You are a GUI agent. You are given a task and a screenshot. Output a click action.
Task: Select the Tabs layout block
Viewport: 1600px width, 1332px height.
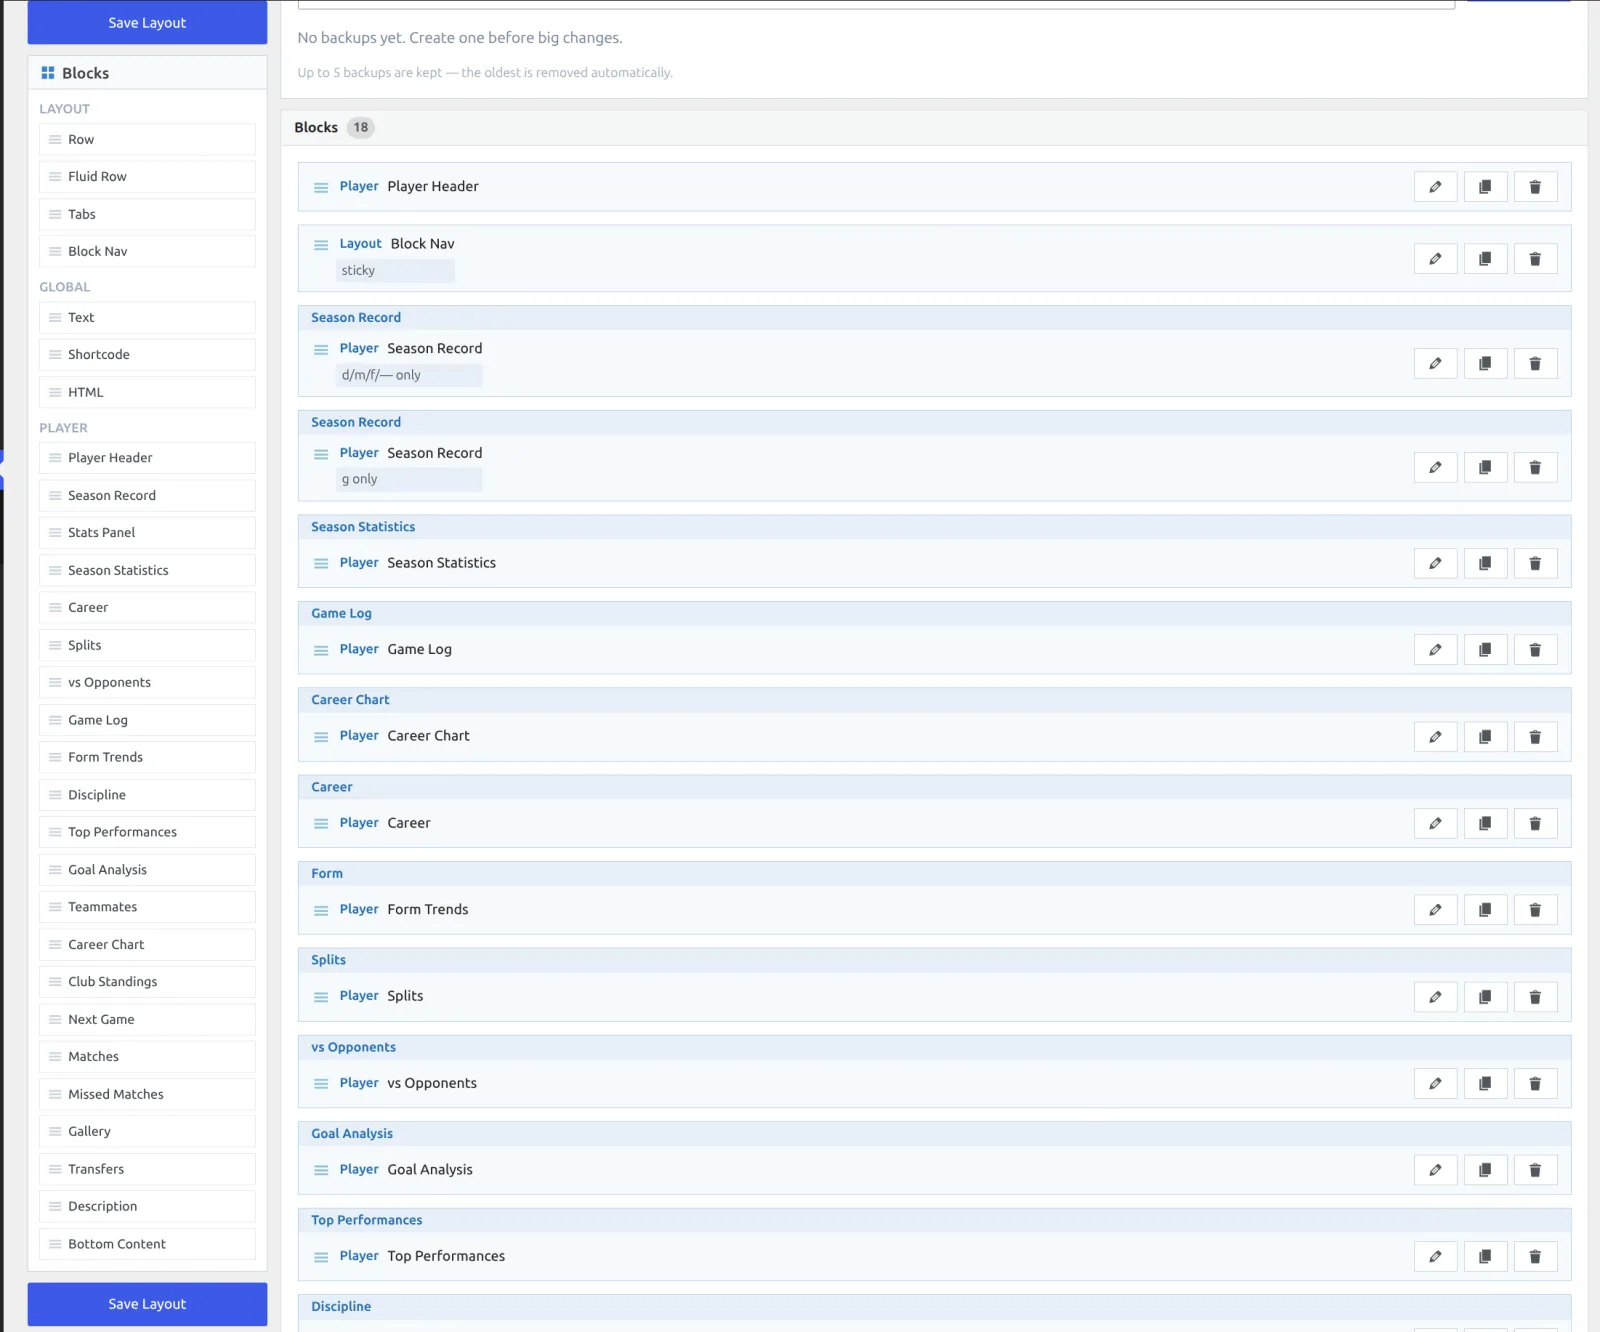coord(147,214)
